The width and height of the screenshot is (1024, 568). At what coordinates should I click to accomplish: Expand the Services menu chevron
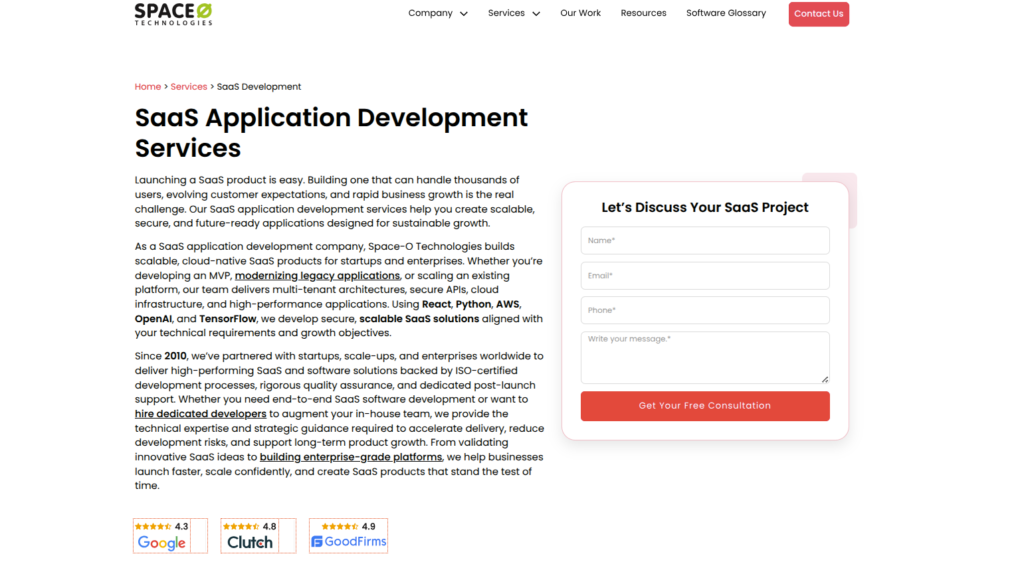(x=536, y=14)
